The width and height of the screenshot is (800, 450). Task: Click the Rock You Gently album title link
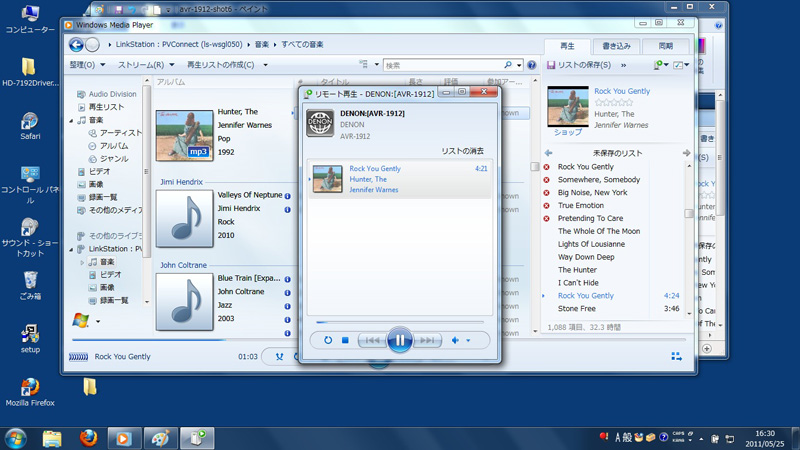pyautogui.click(x=622, y=91)
